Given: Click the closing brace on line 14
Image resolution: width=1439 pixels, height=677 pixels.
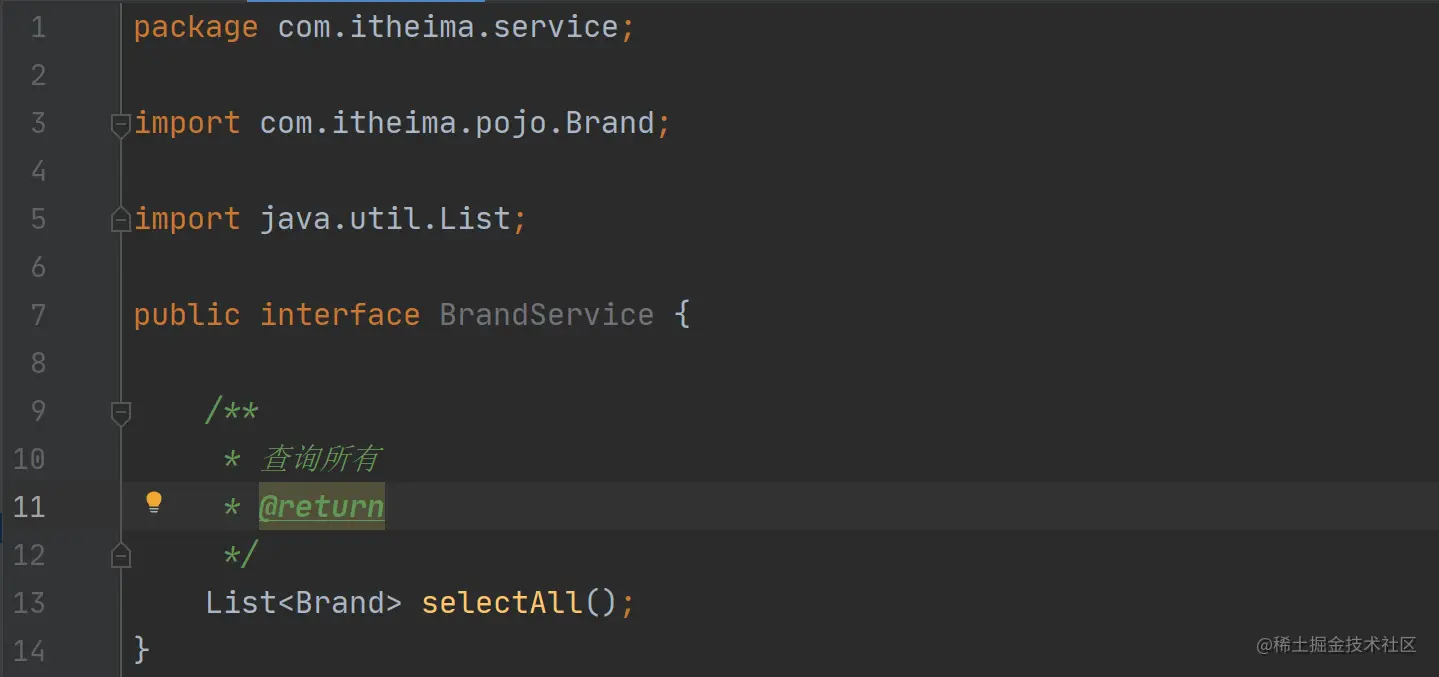Looking at the screenshot, I should 141,650.
